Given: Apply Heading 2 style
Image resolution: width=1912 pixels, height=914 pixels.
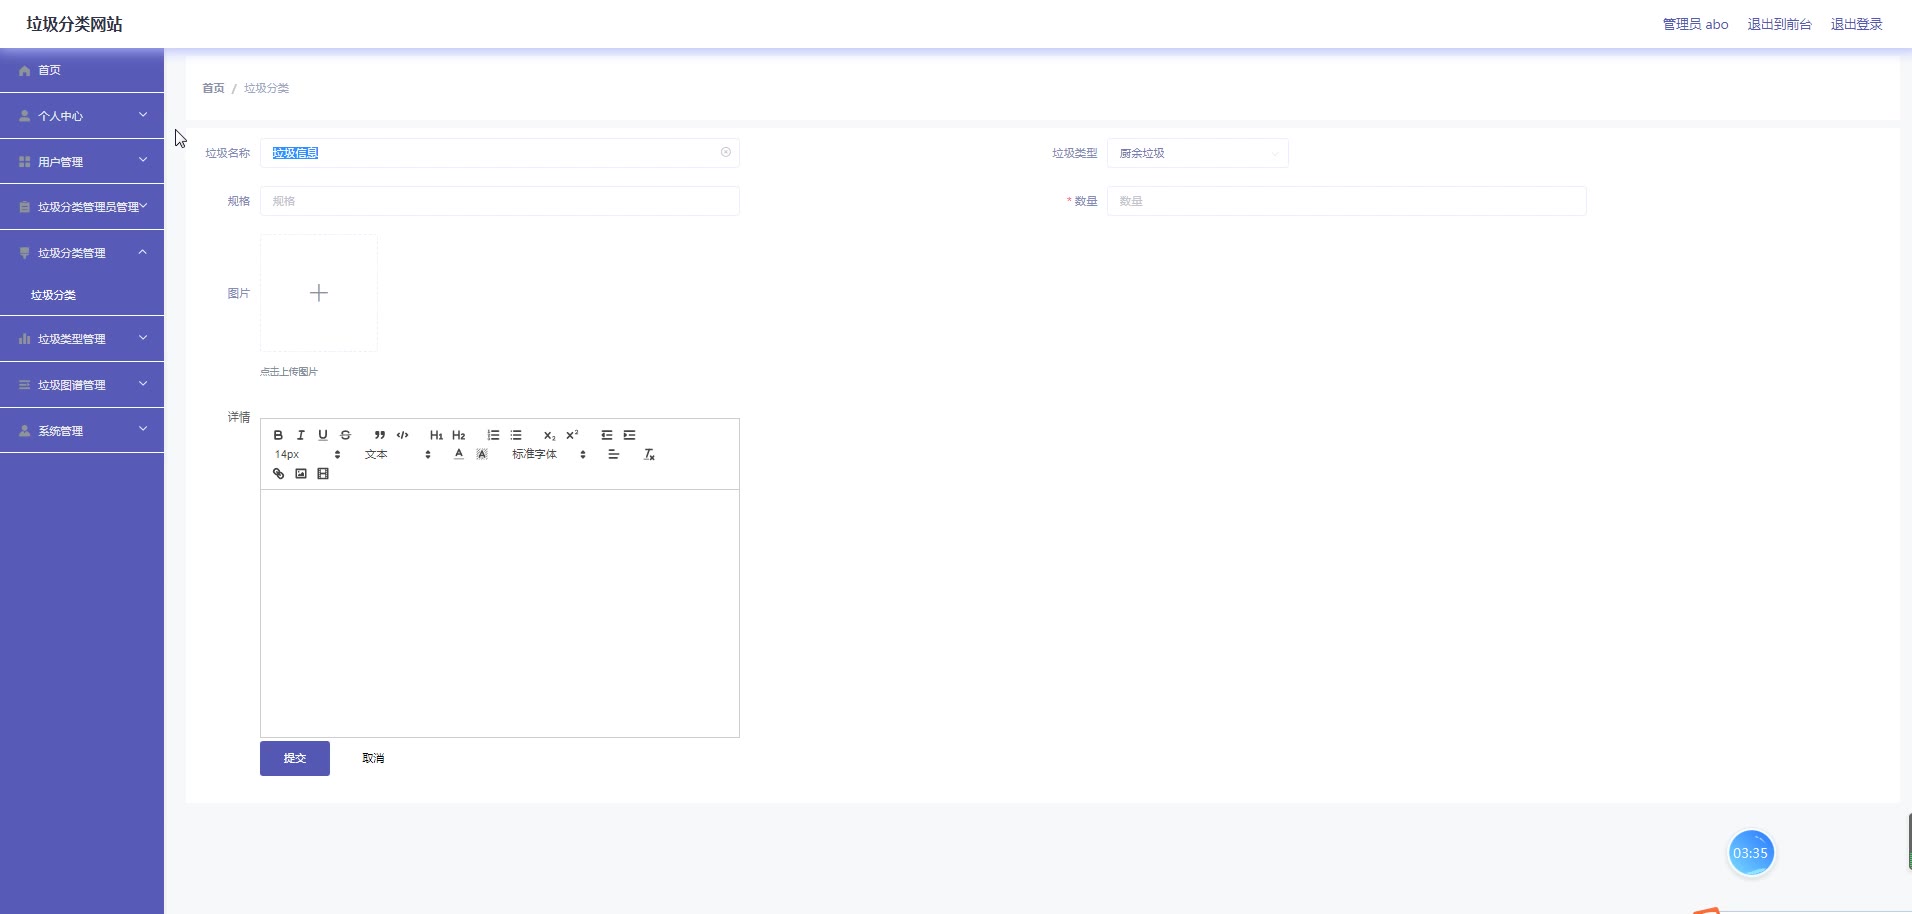Looking at the screenshot, I should tap(459, 435).
